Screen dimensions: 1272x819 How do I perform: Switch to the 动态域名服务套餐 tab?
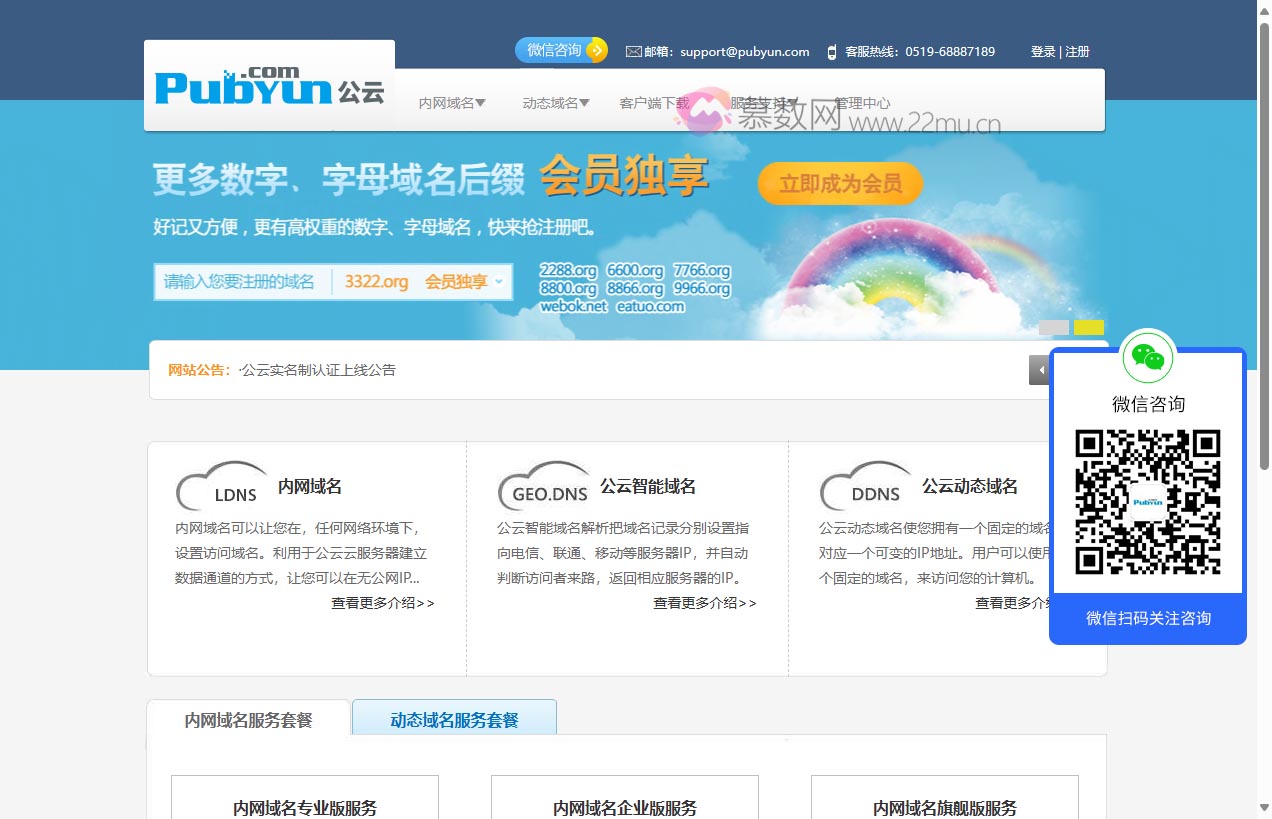[x=454, y=720]
